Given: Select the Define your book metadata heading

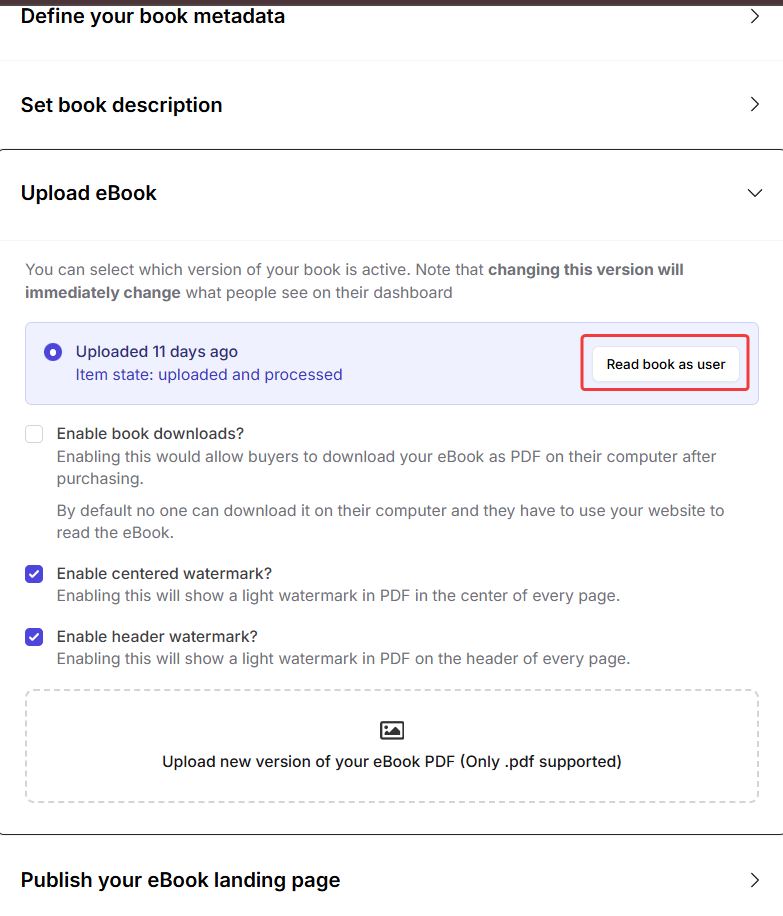Looking at the screenshot, I should coord(152,16).
